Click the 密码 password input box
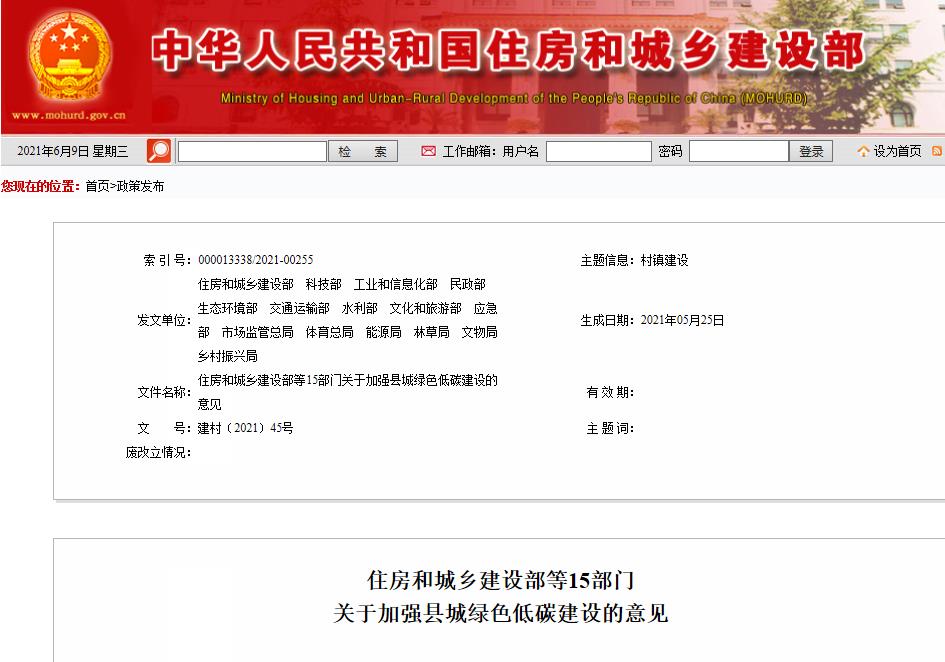The image size is (945, 662). pos(738,151)
